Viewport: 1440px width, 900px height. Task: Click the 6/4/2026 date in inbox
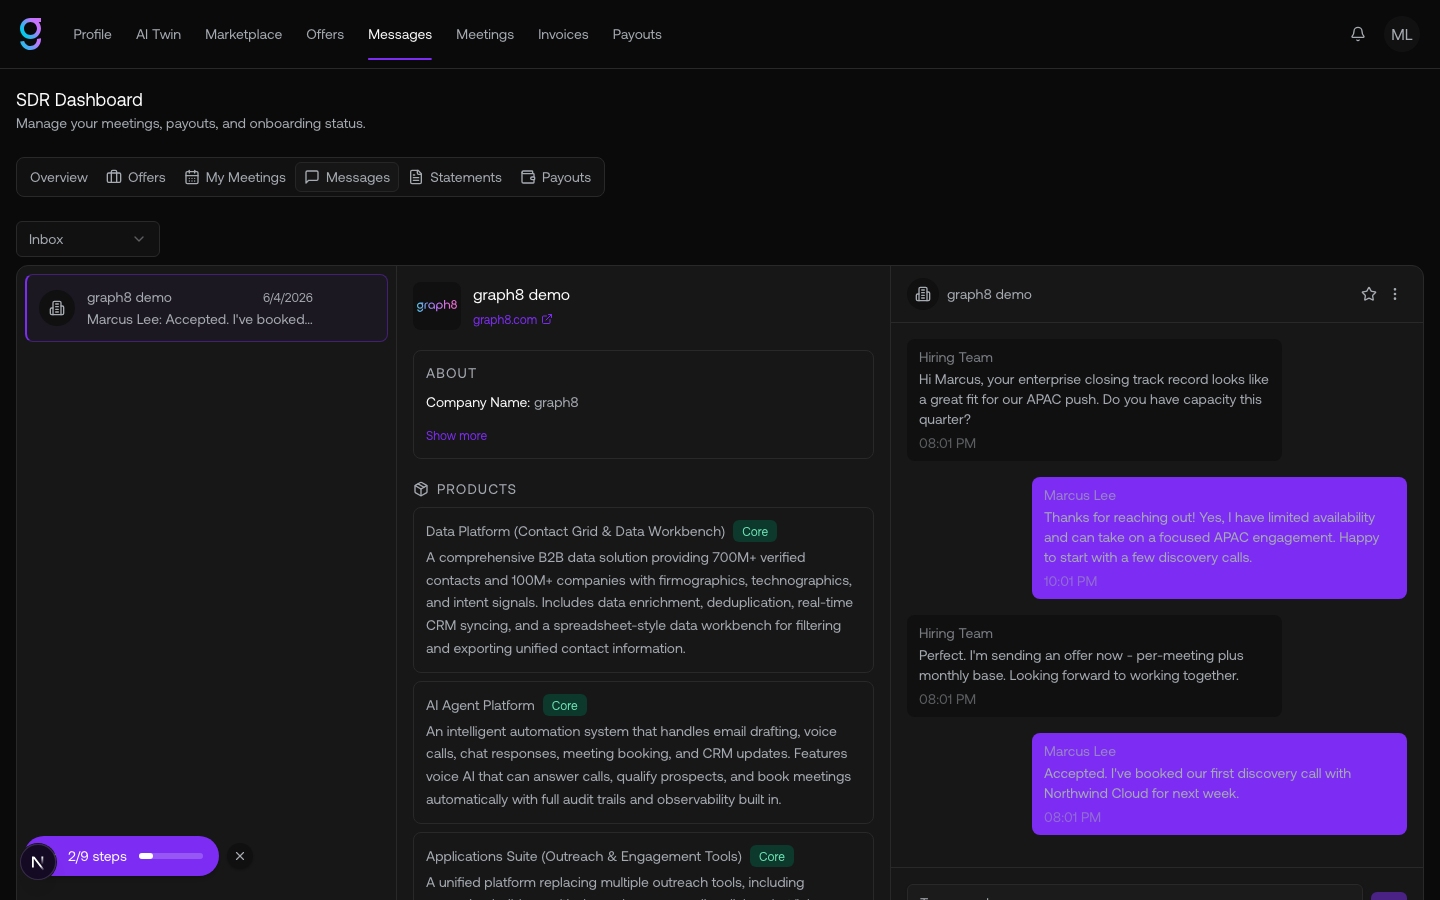pos(288,298)
